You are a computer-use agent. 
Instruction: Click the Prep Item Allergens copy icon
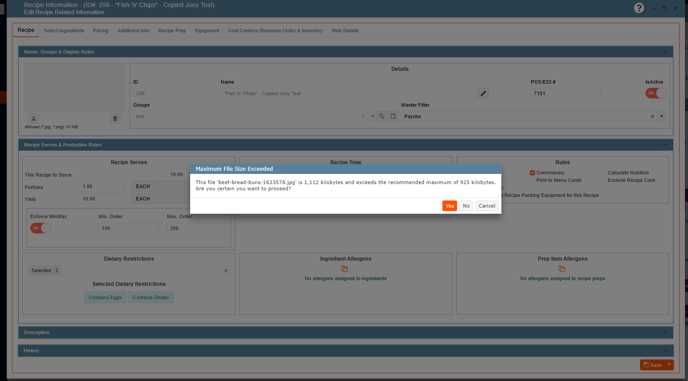pyautogui.click(x=561, y=269)
